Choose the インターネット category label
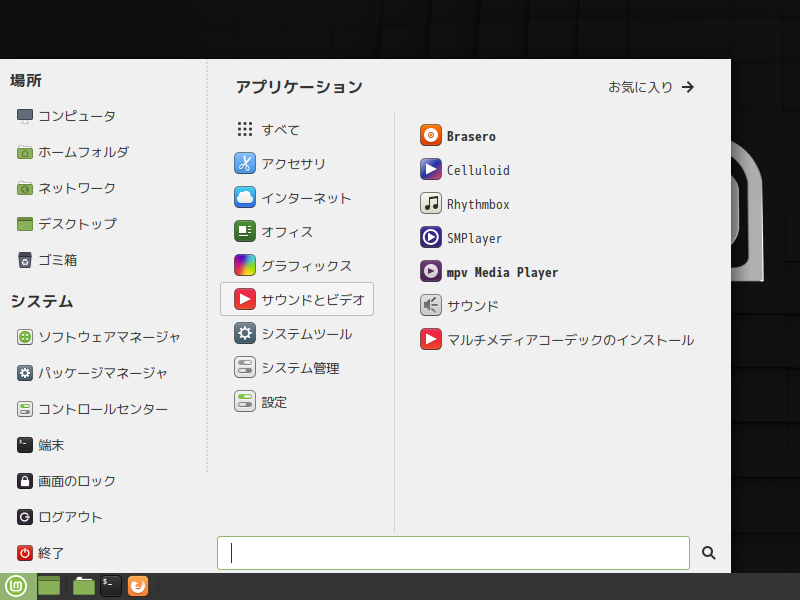 point(306,198)
